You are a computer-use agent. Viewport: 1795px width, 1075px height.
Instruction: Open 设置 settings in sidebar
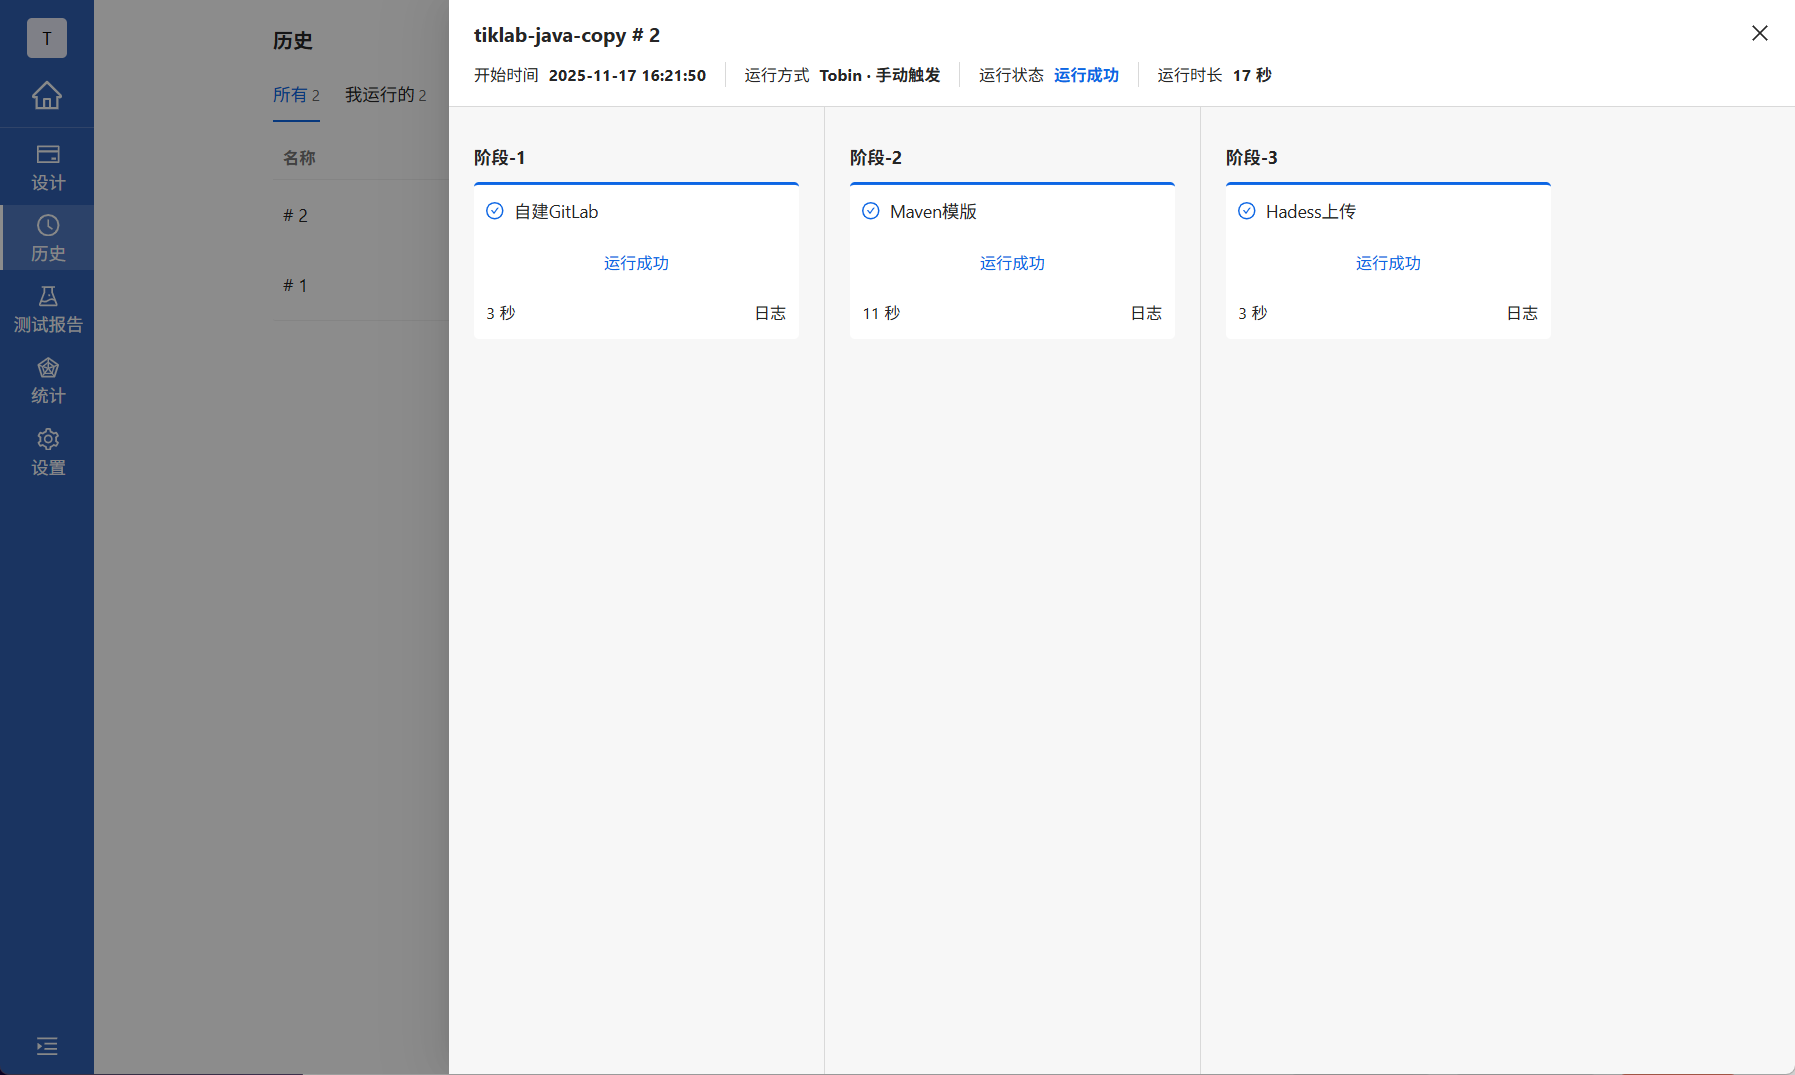[47, 453]
